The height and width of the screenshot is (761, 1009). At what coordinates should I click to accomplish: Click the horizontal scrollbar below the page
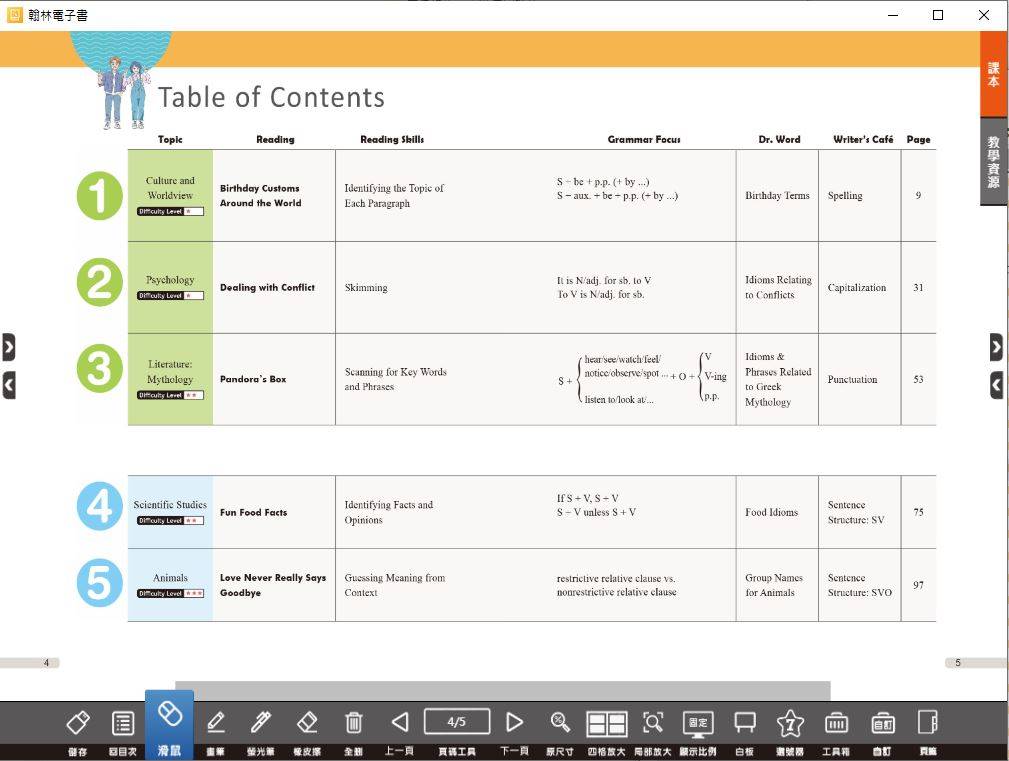tap(503, 691)
